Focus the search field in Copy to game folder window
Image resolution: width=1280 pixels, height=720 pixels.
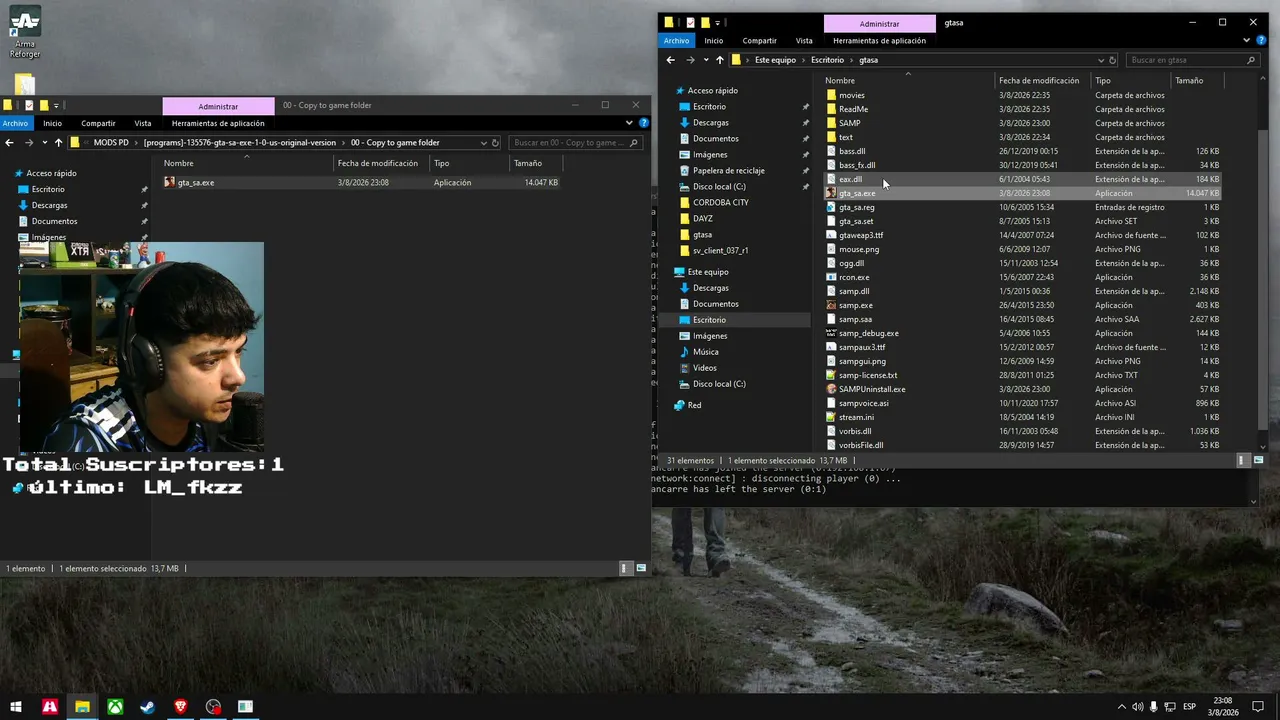[x=574, y=142]
